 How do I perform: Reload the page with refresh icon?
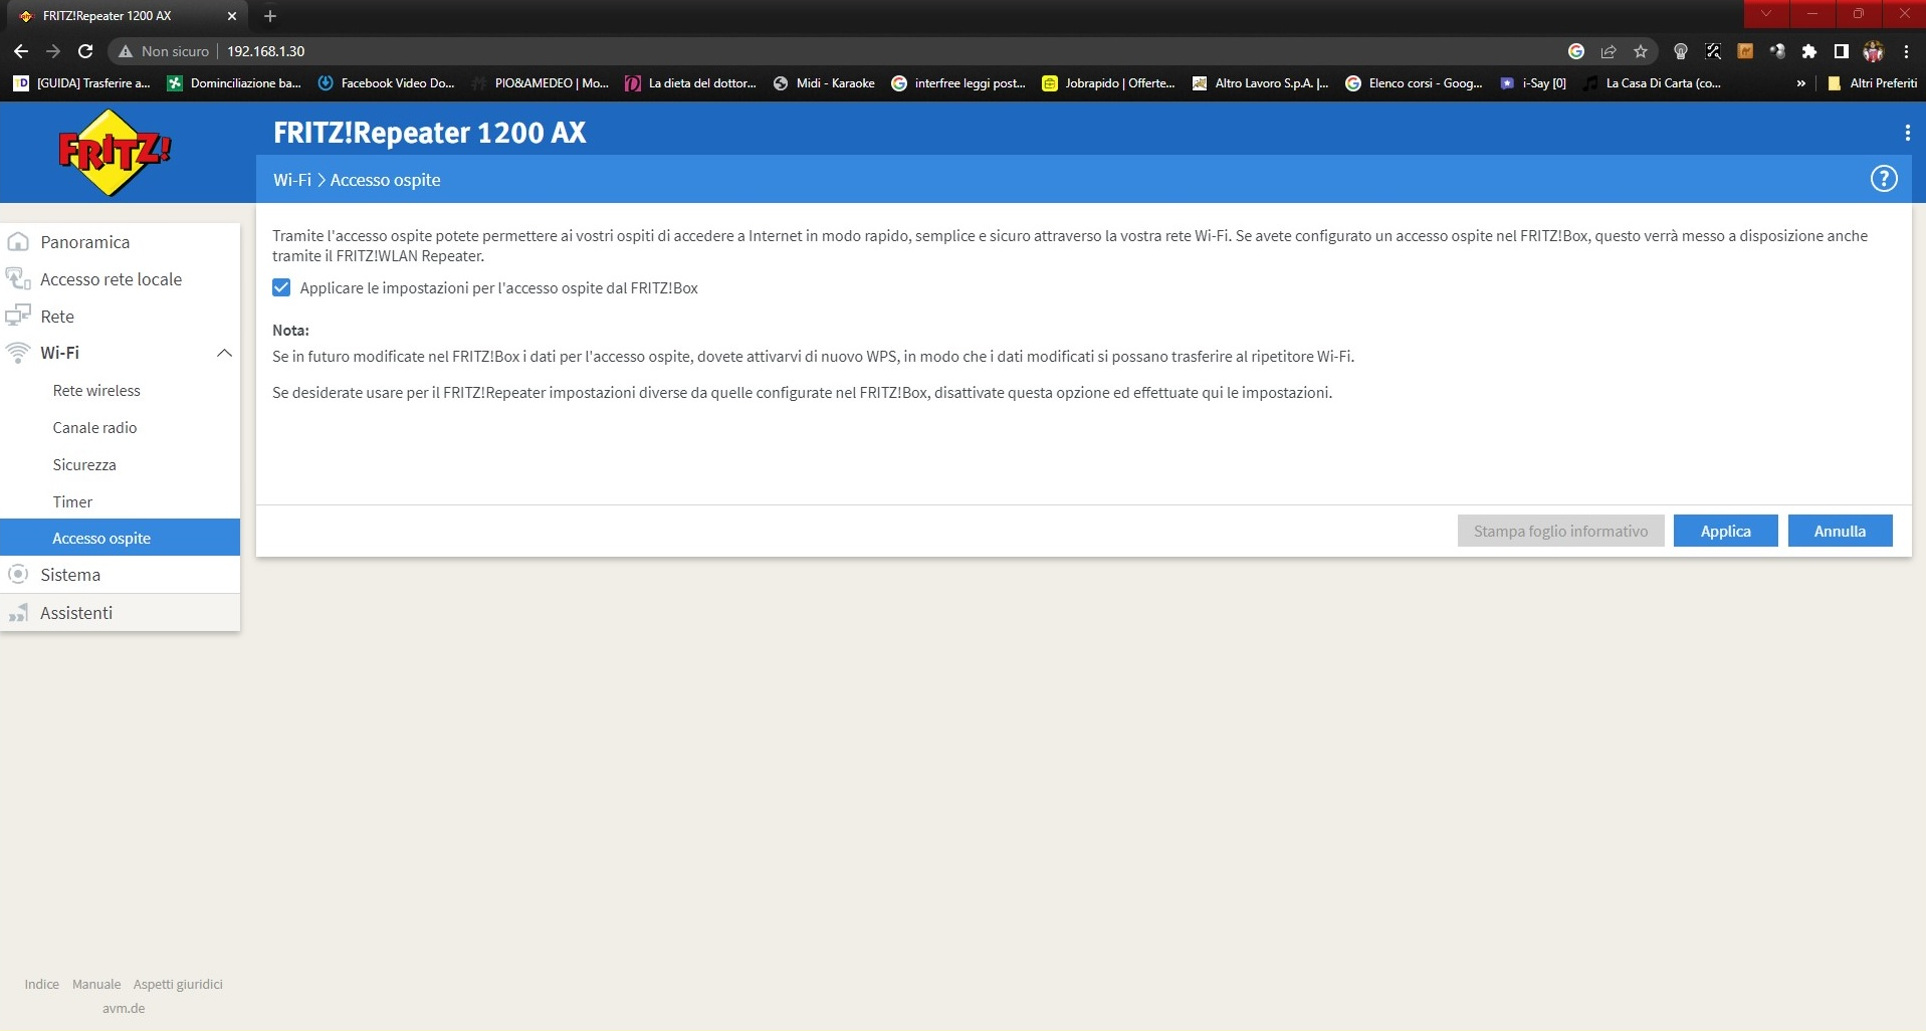point(86,51)
